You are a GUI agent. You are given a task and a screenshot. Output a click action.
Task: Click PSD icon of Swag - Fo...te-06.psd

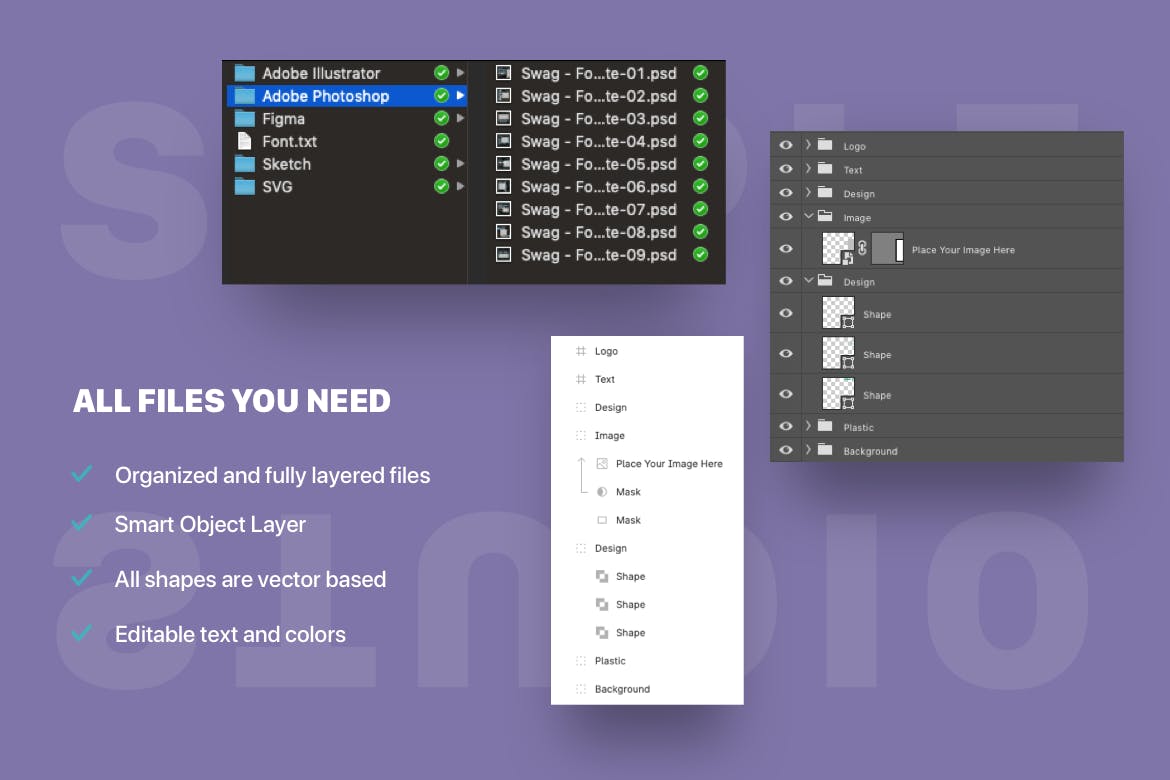pyautogui.click(x=504, y=187)
